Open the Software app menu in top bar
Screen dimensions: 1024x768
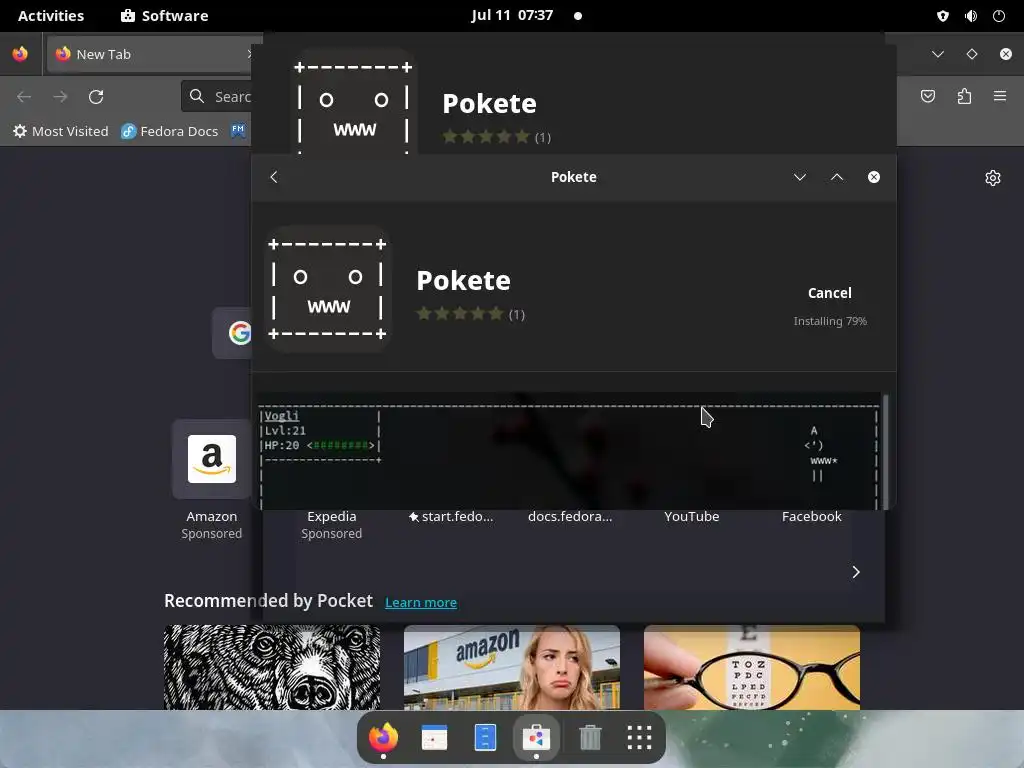[x=165, y=16]
